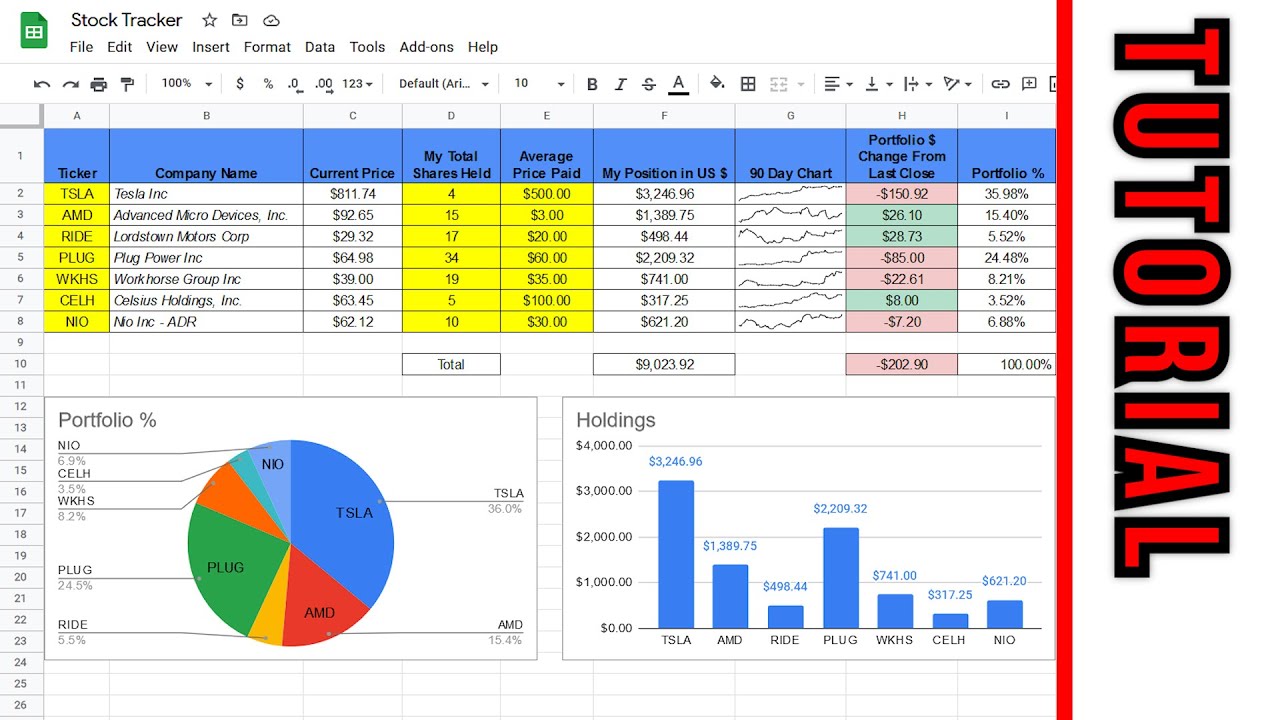Toggle bold formatting
This screenshot has height=720, width=1280.
pos(592,84)
